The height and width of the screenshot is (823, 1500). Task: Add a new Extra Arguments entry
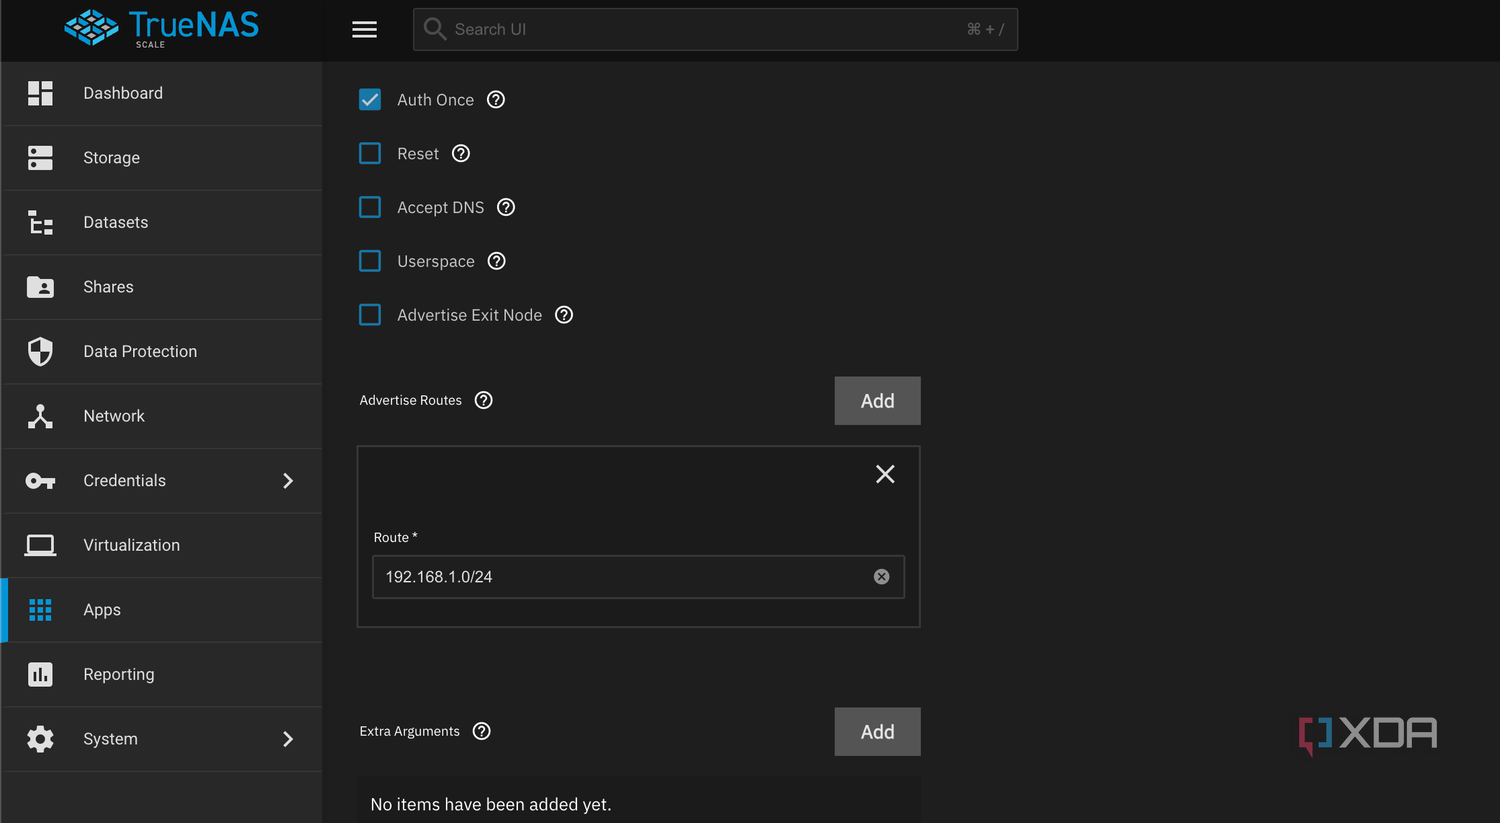tap(878, 732)
